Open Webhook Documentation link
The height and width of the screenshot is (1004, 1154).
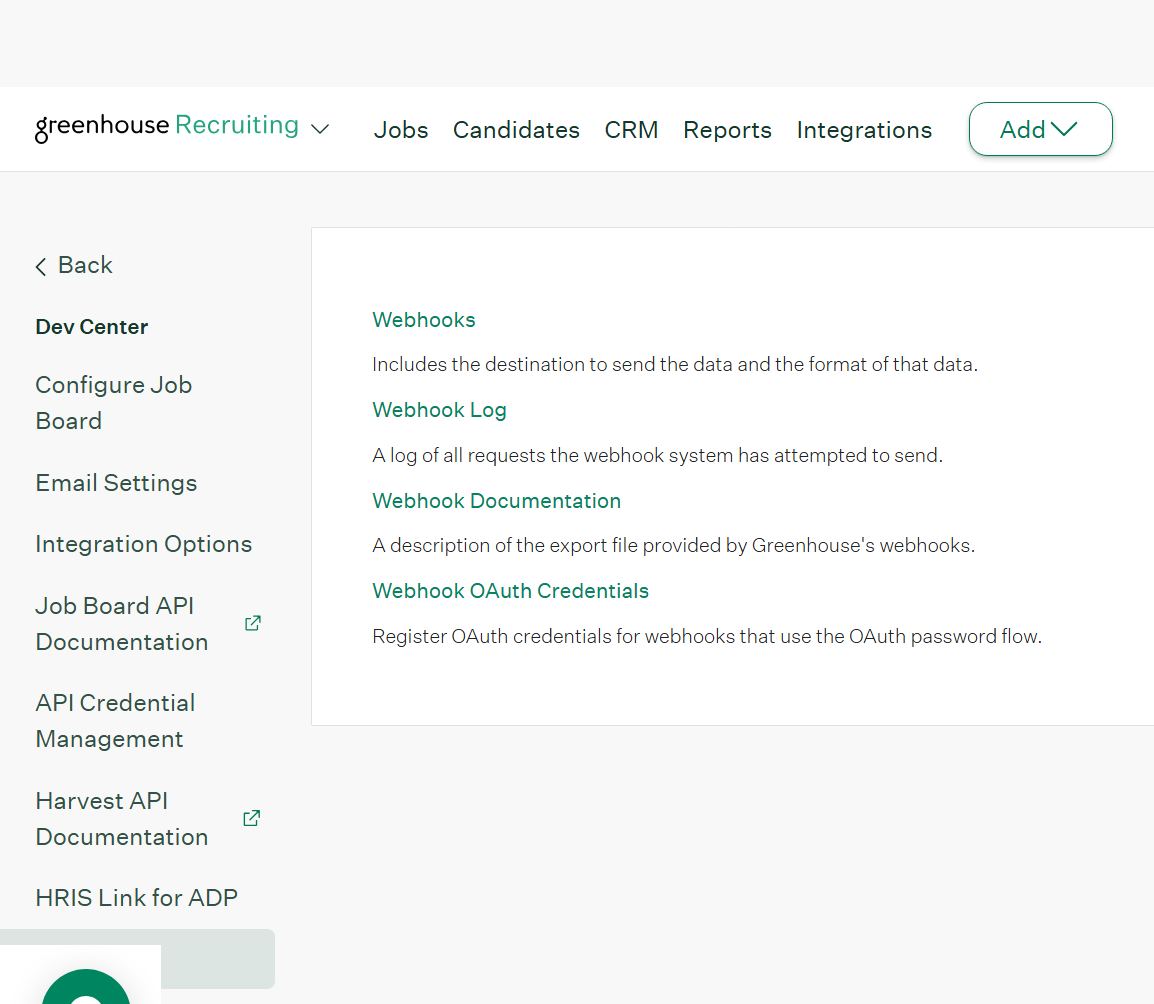click(497, 501)
